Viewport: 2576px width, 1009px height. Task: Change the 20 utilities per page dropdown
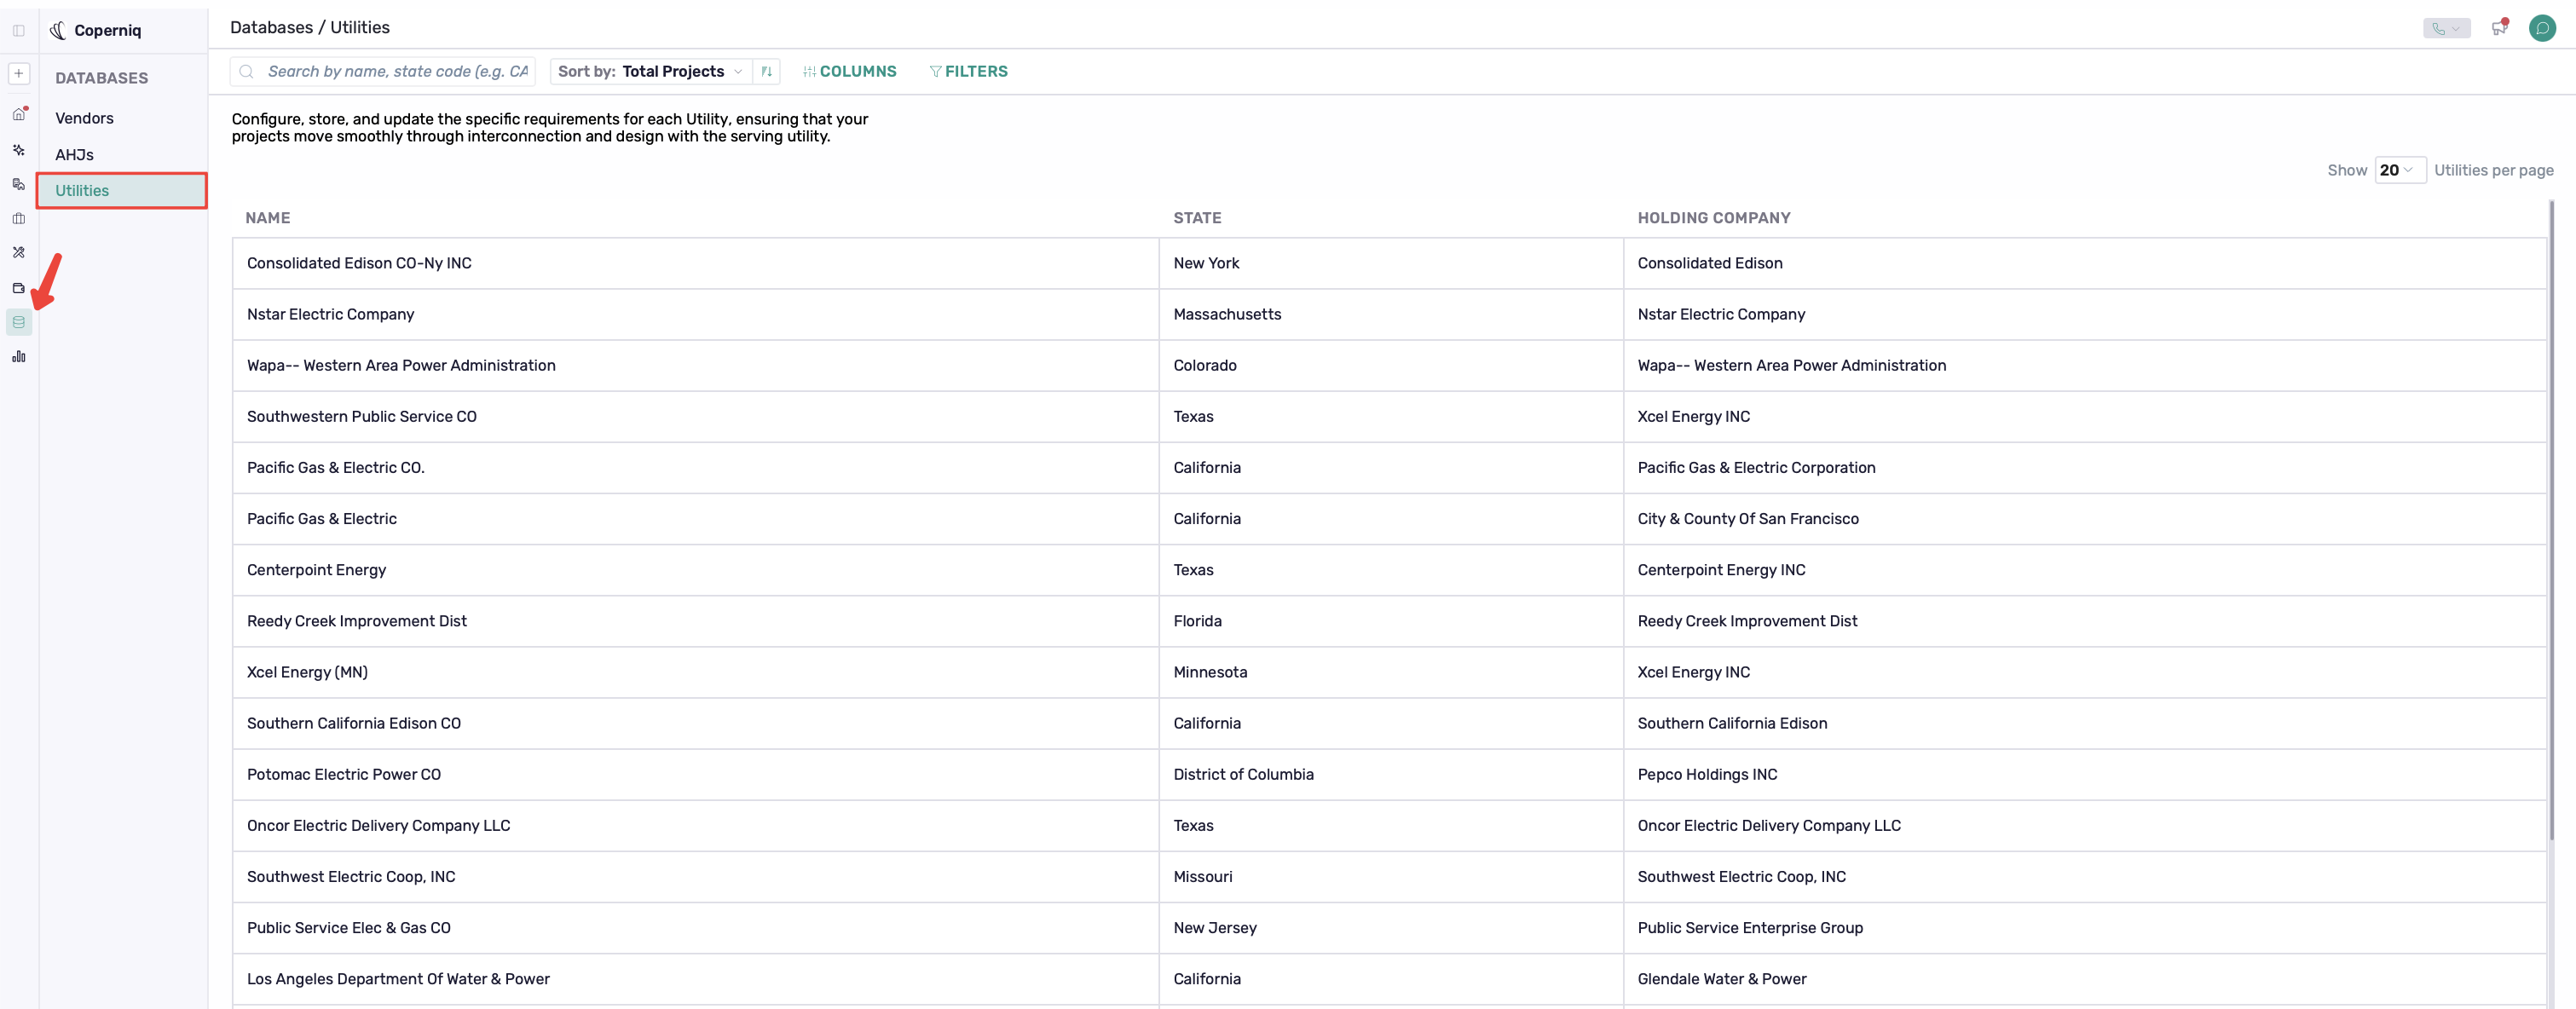click(2399, 170)
